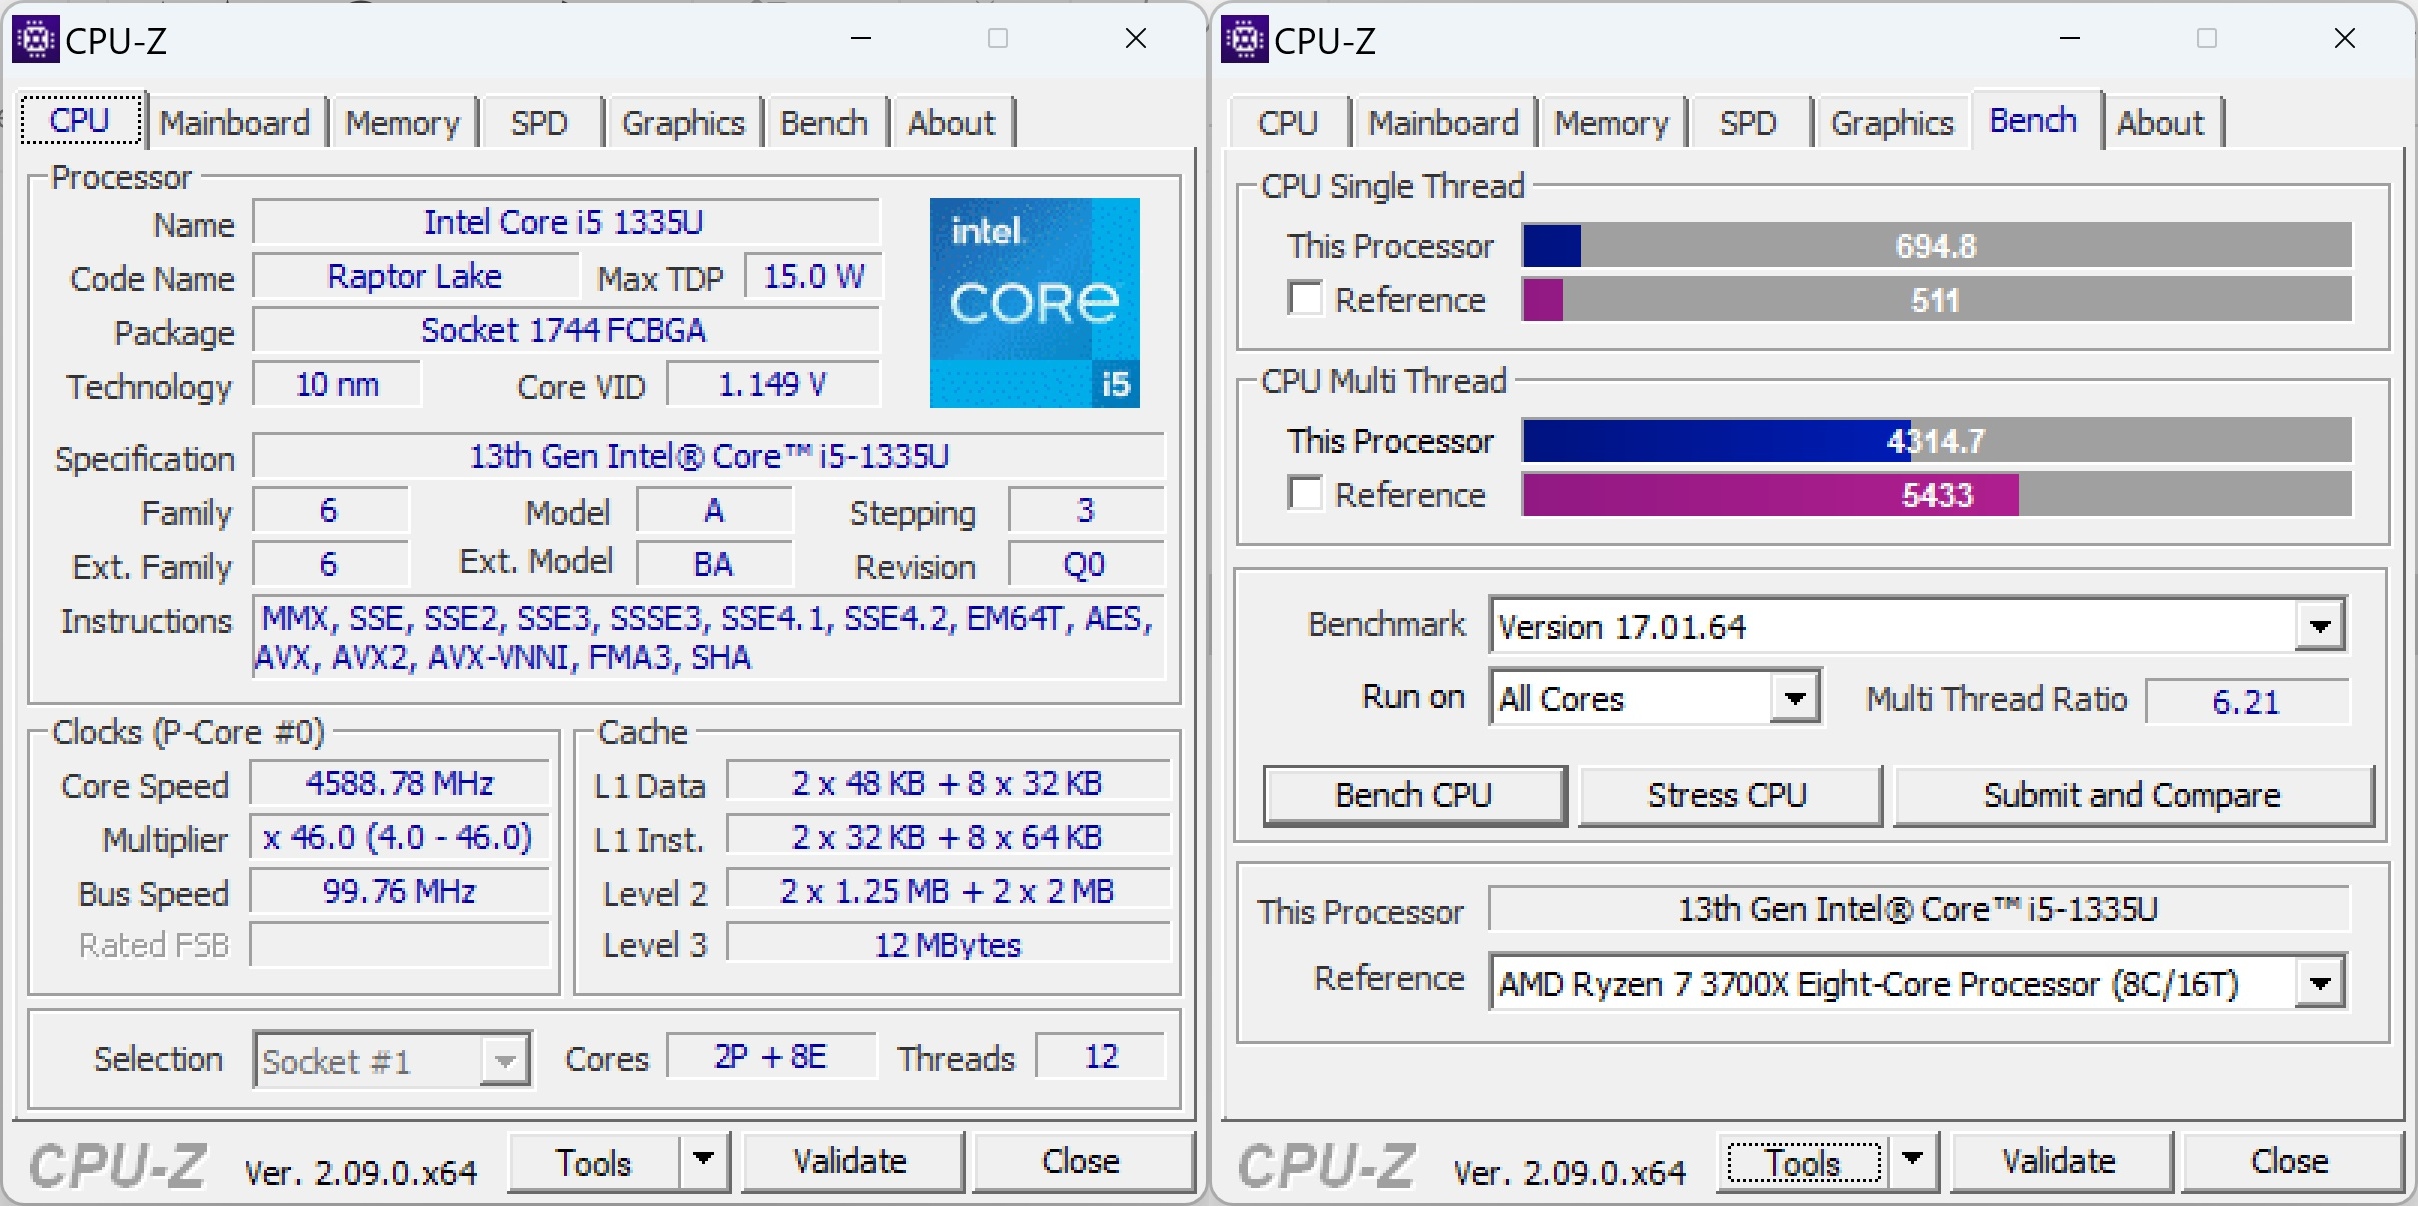Switch to Mainboard tab in left window
This screenshot has width=2418, height=1206.
235,123
